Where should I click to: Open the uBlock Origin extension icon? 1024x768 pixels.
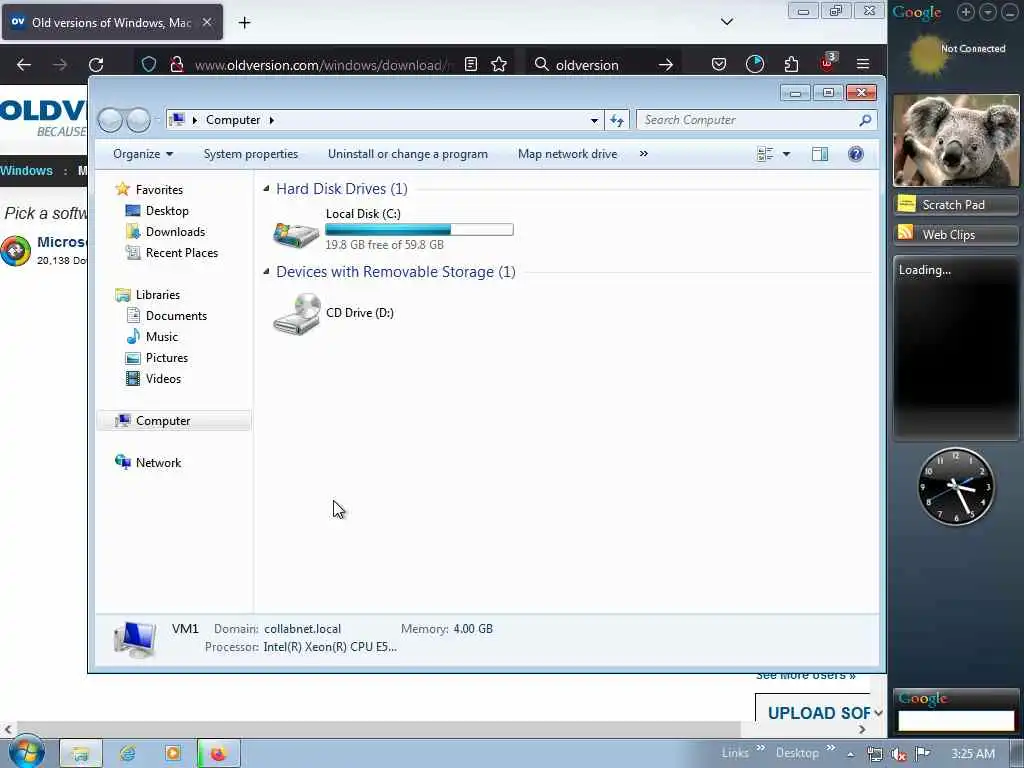(827, 63)
